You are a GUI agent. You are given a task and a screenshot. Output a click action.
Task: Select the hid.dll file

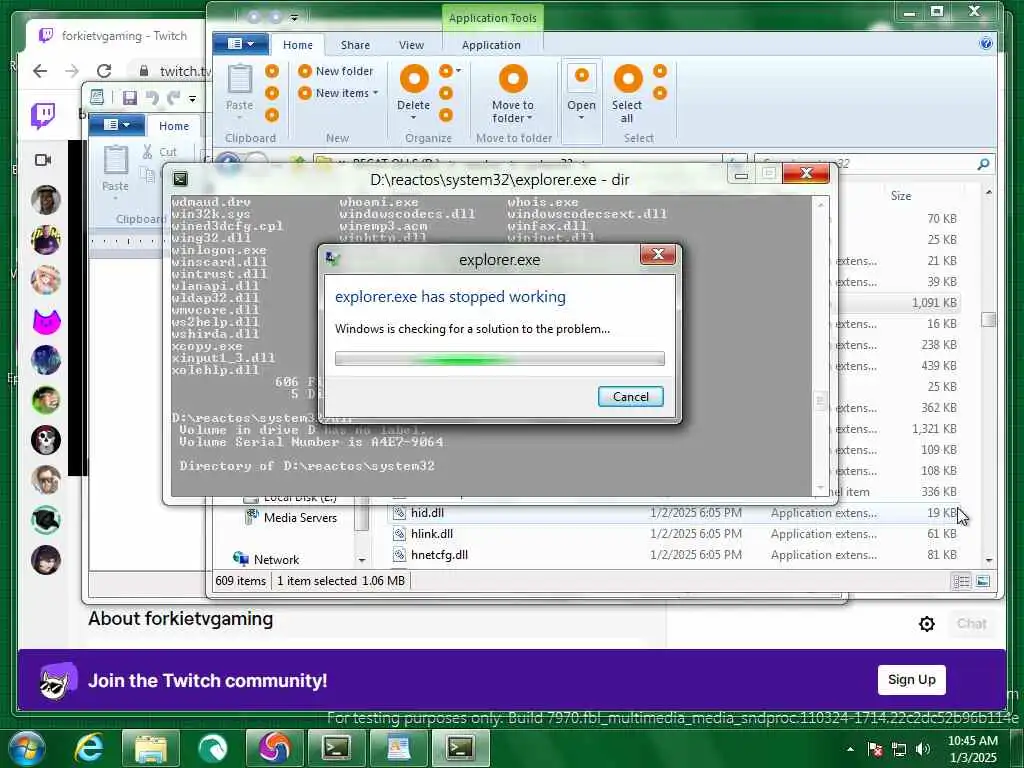(x=427, y=513)
